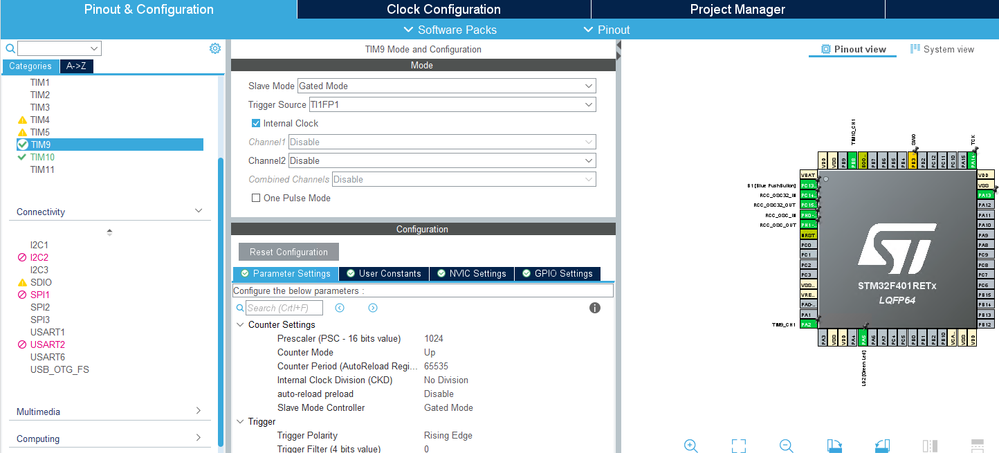Click the VBAT pin
This screenshot has width=999, height=453.
click(808, 175)
